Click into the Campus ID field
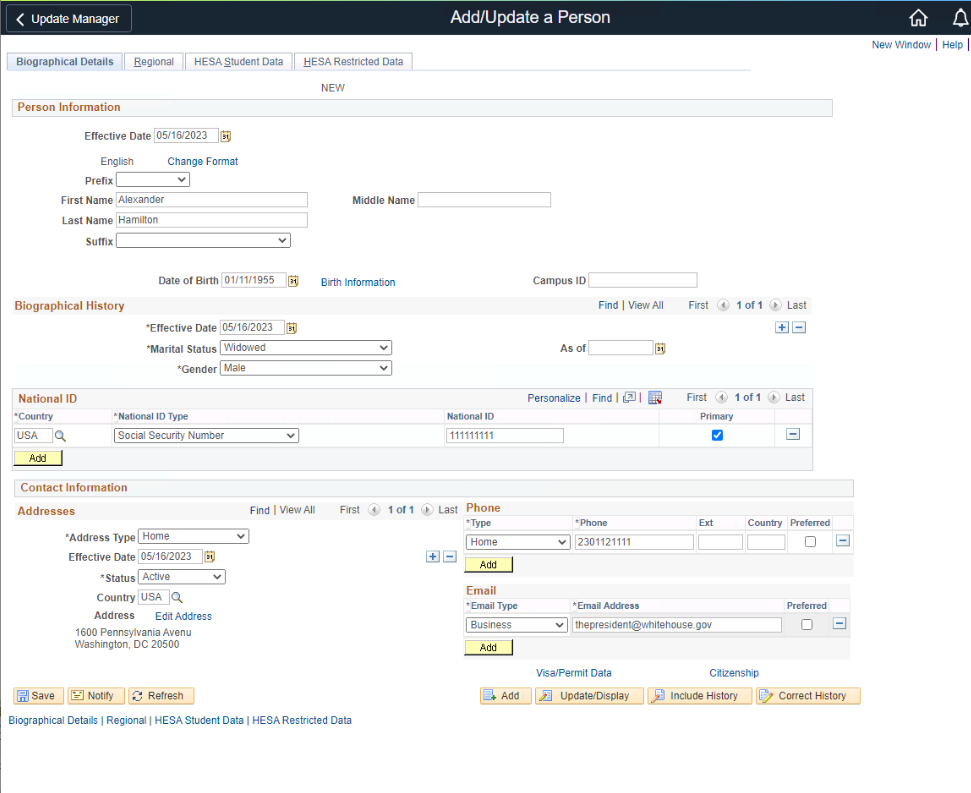The height and width of the screenshot is (793, 971). tap(643, 280)
